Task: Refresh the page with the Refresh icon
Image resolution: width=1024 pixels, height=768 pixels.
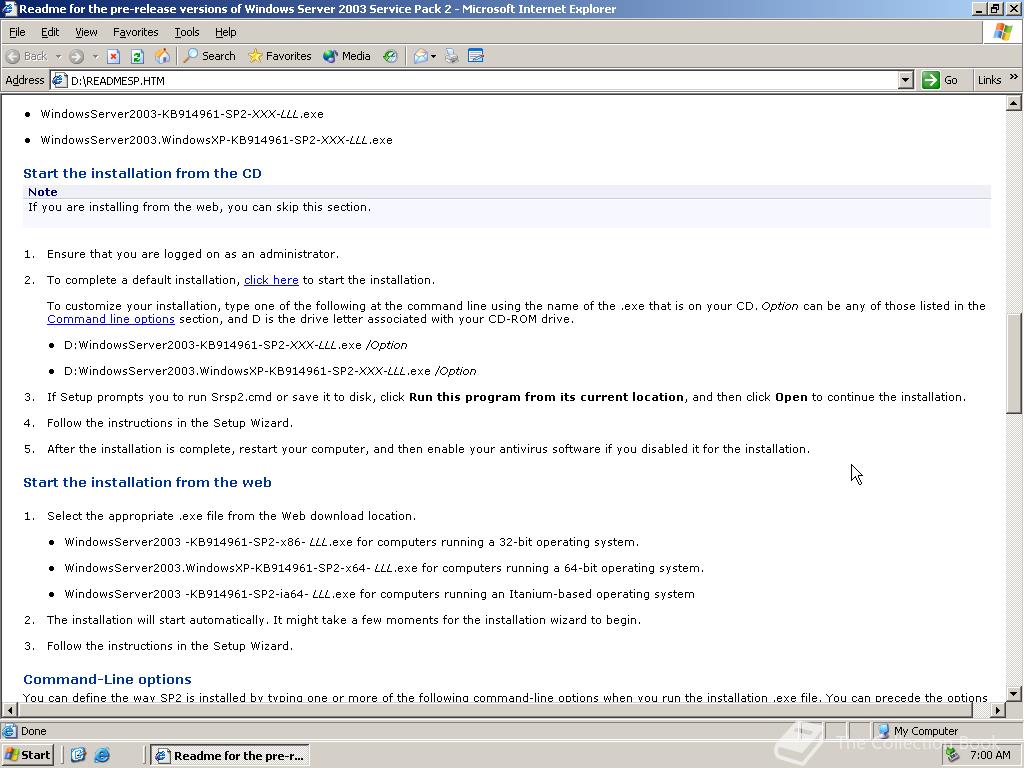Action: (137, 56)
